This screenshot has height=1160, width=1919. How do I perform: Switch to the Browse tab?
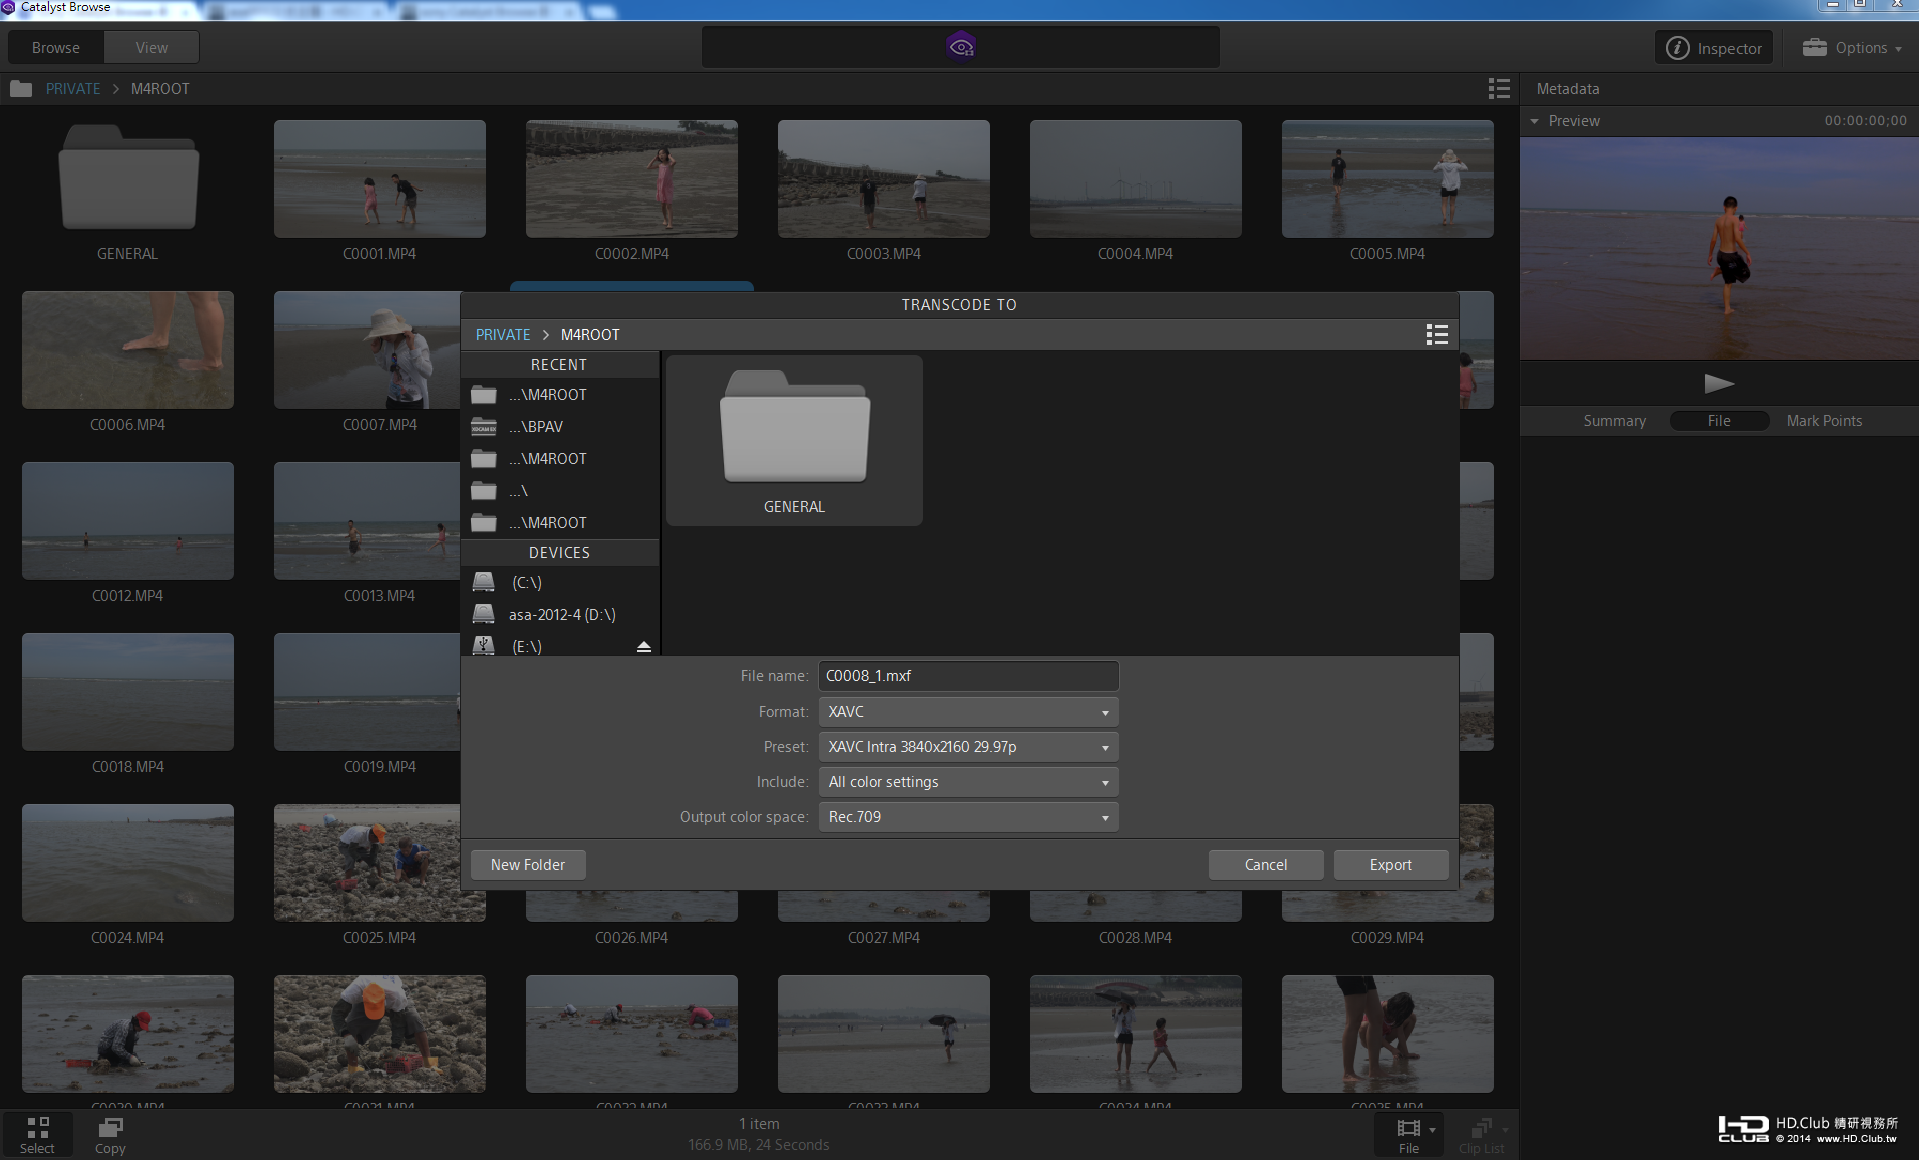(x=56, y=47)
